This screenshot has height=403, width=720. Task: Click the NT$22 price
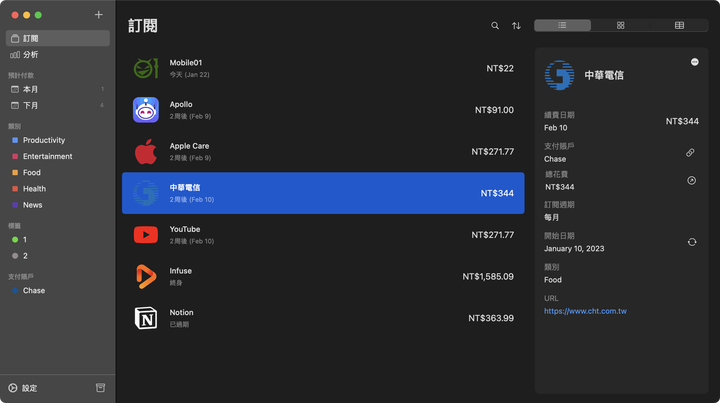(500, 68)
